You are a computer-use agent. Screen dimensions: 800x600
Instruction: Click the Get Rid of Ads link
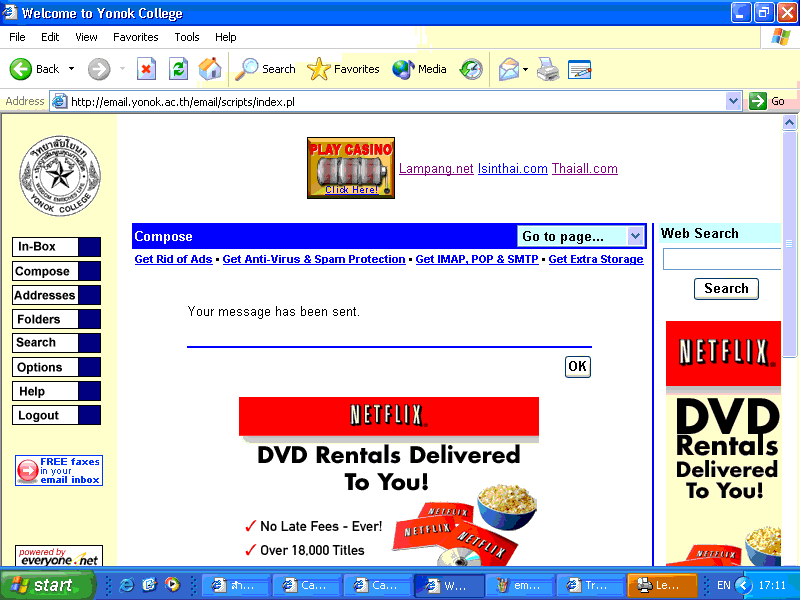173,259
